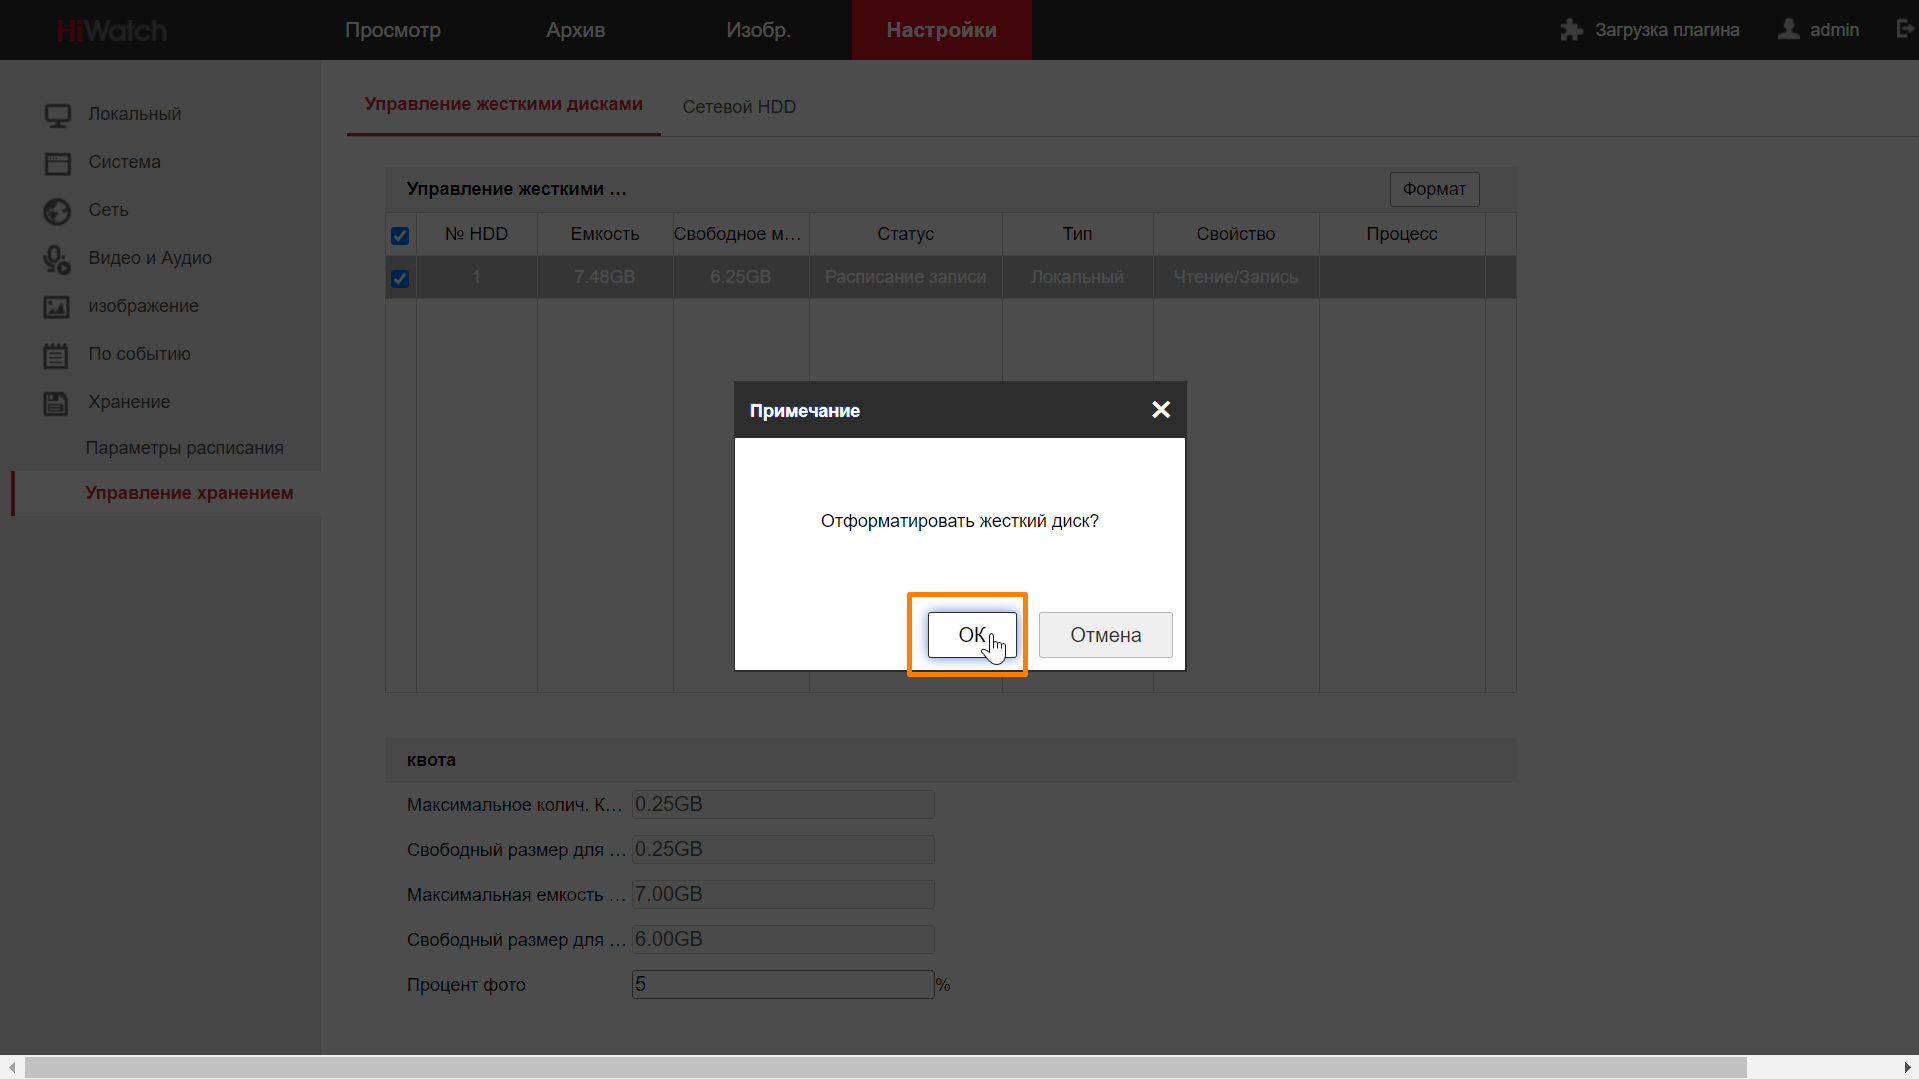Select Управление жесткими дисками tab
The height and width of the screenshot is (1079, 1919).
pyautogui.click(x=503, y=104)
